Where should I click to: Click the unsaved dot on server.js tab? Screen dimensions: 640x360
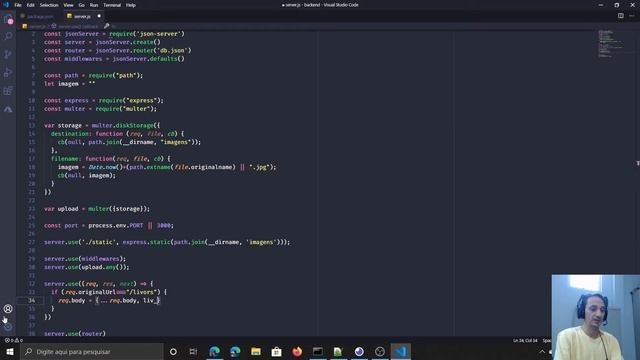point(99,16)
